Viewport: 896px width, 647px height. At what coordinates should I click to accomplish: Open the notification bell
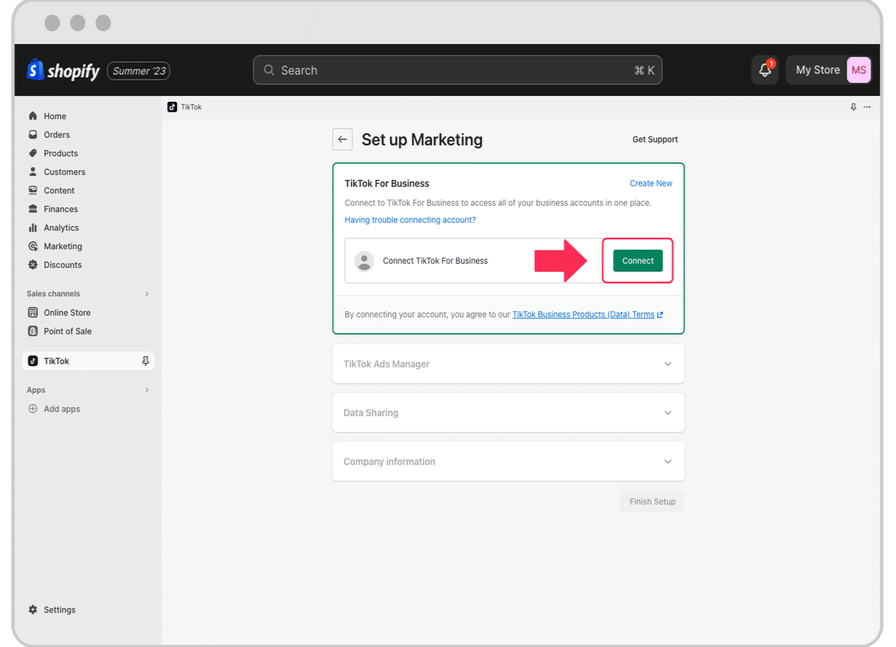pyautogui.click(x=763, y=69)
